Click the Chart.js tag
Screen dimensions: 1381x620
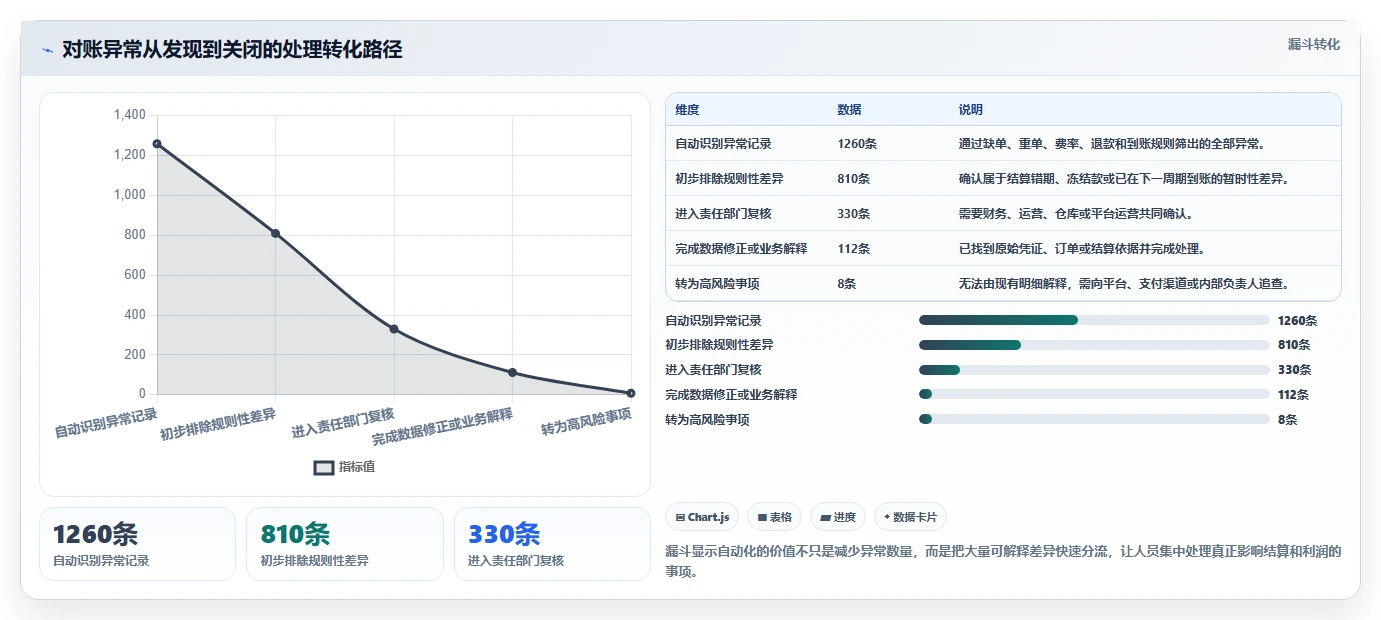click(702, 517)
